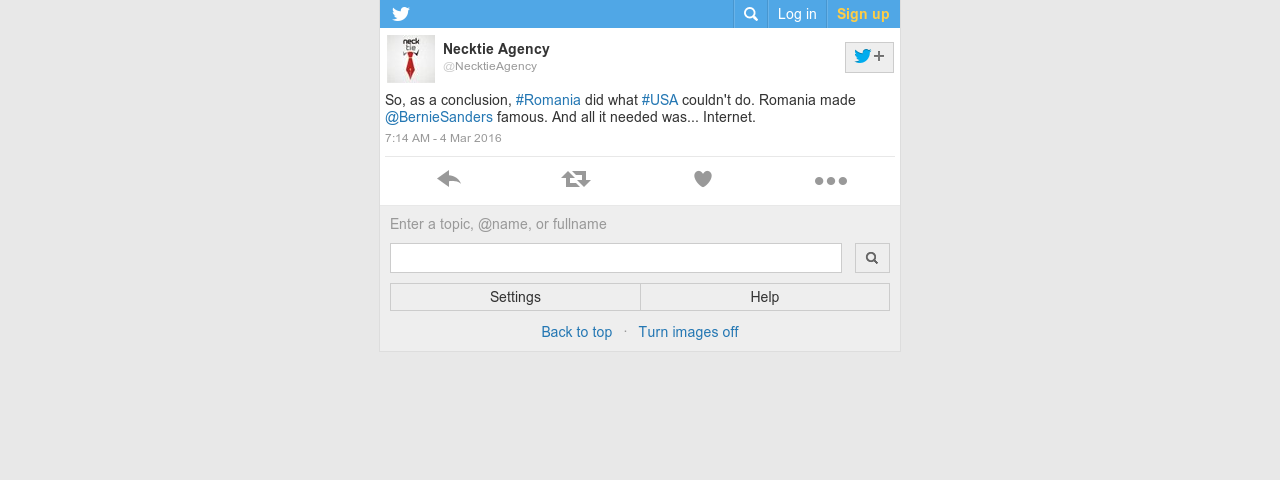The height and width of the screenshot is (480, 1280).
Task: Click the Log in link
Action: 797,14
